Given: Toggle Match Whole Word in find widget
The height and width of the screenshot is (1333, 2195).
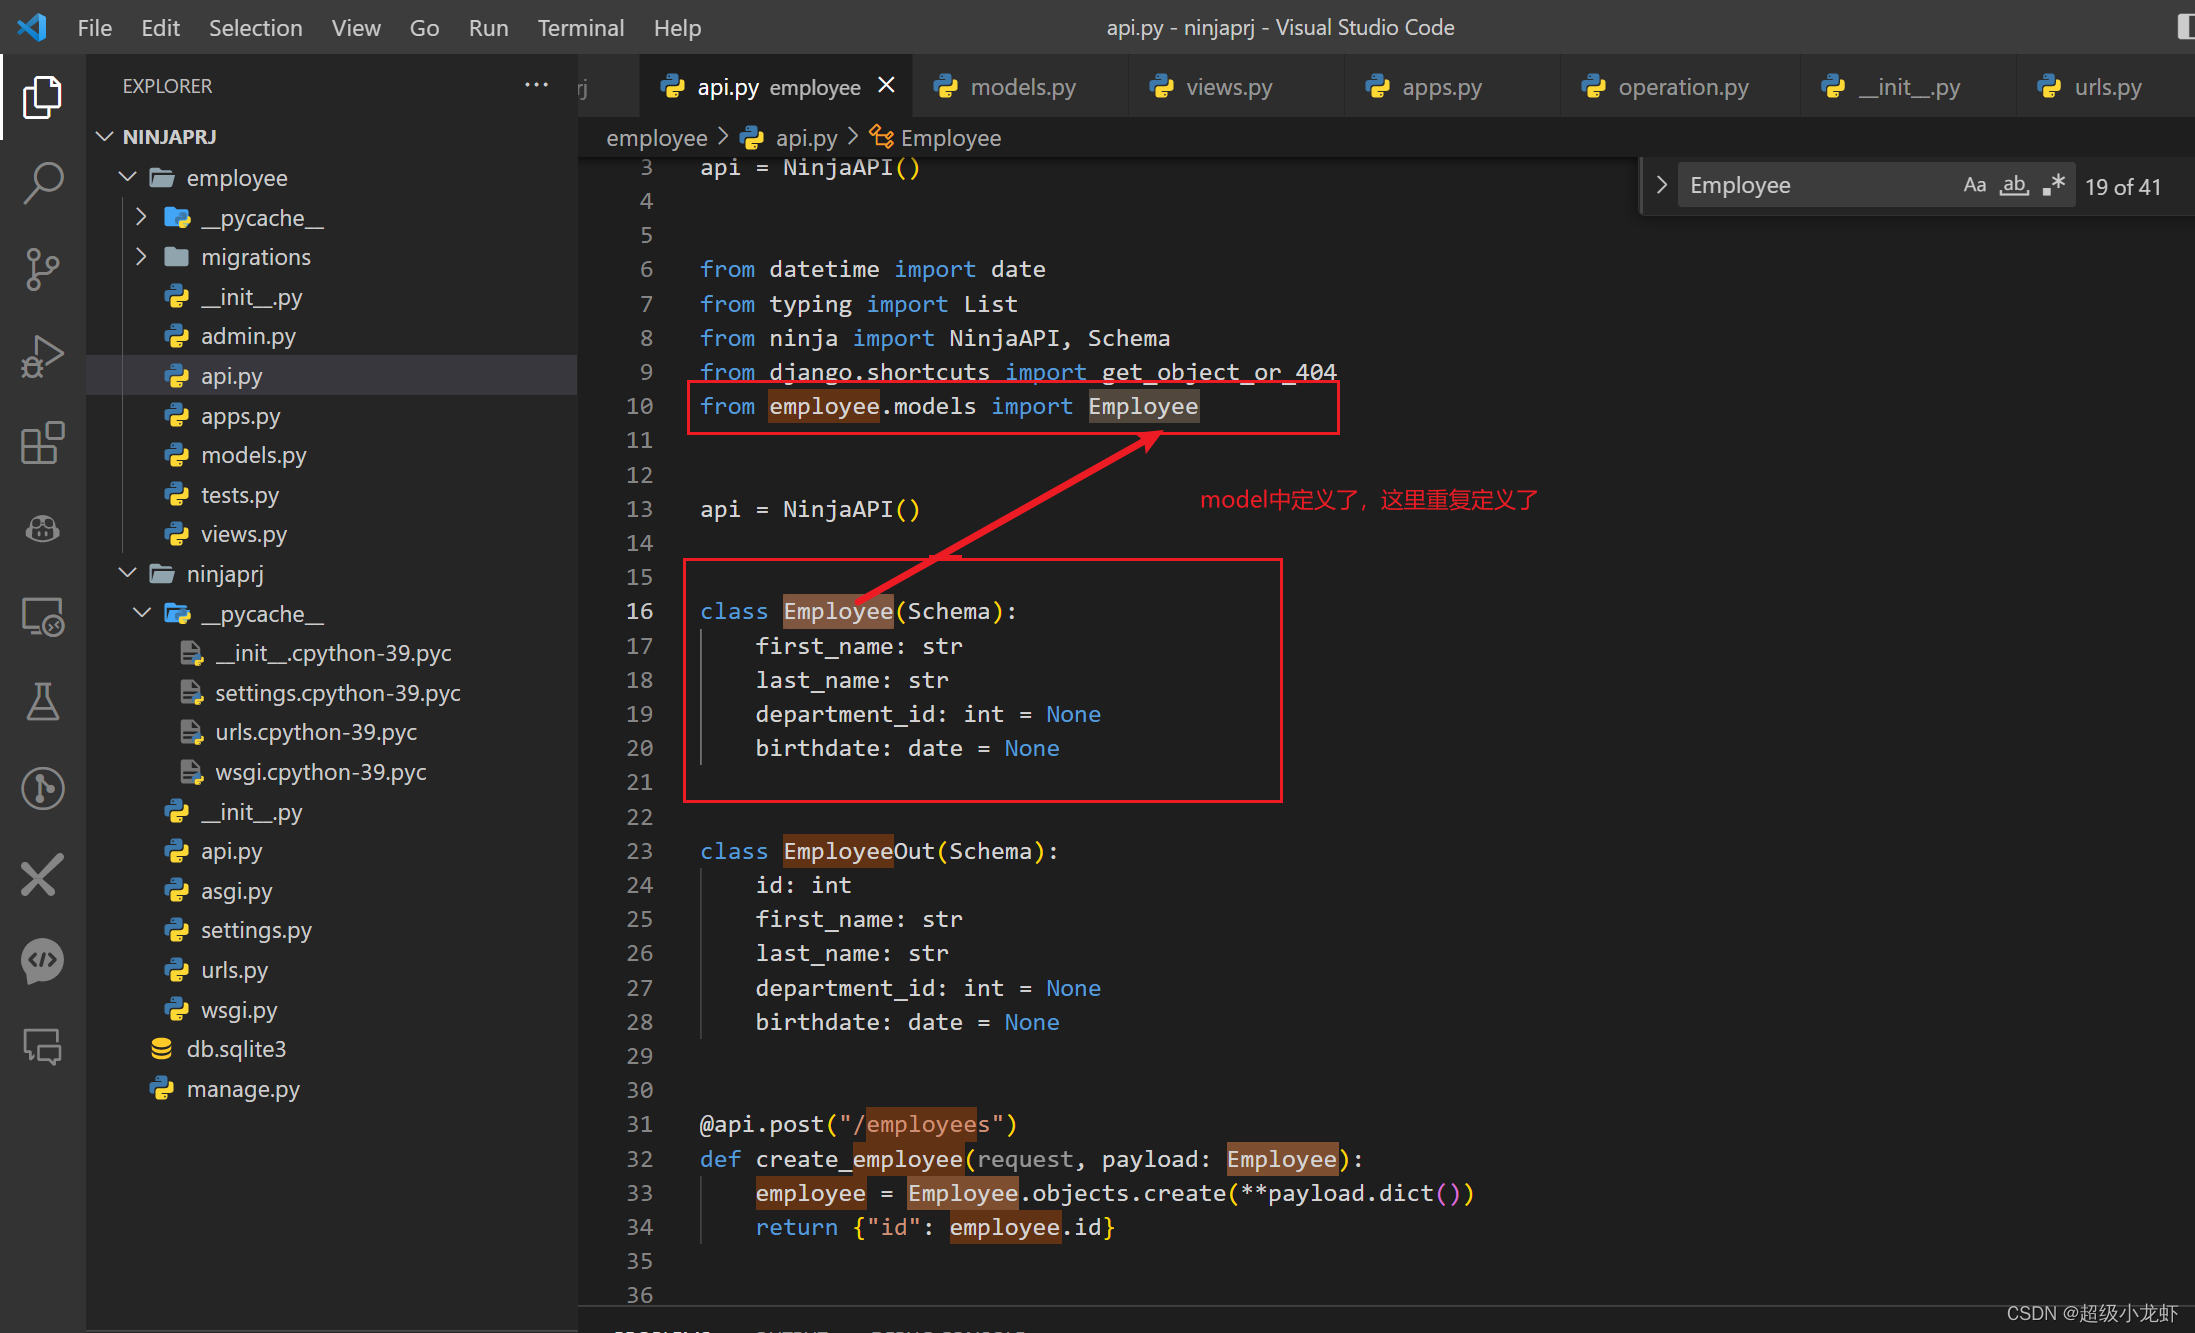Looking at the screenshot, I should point(2014,185).
